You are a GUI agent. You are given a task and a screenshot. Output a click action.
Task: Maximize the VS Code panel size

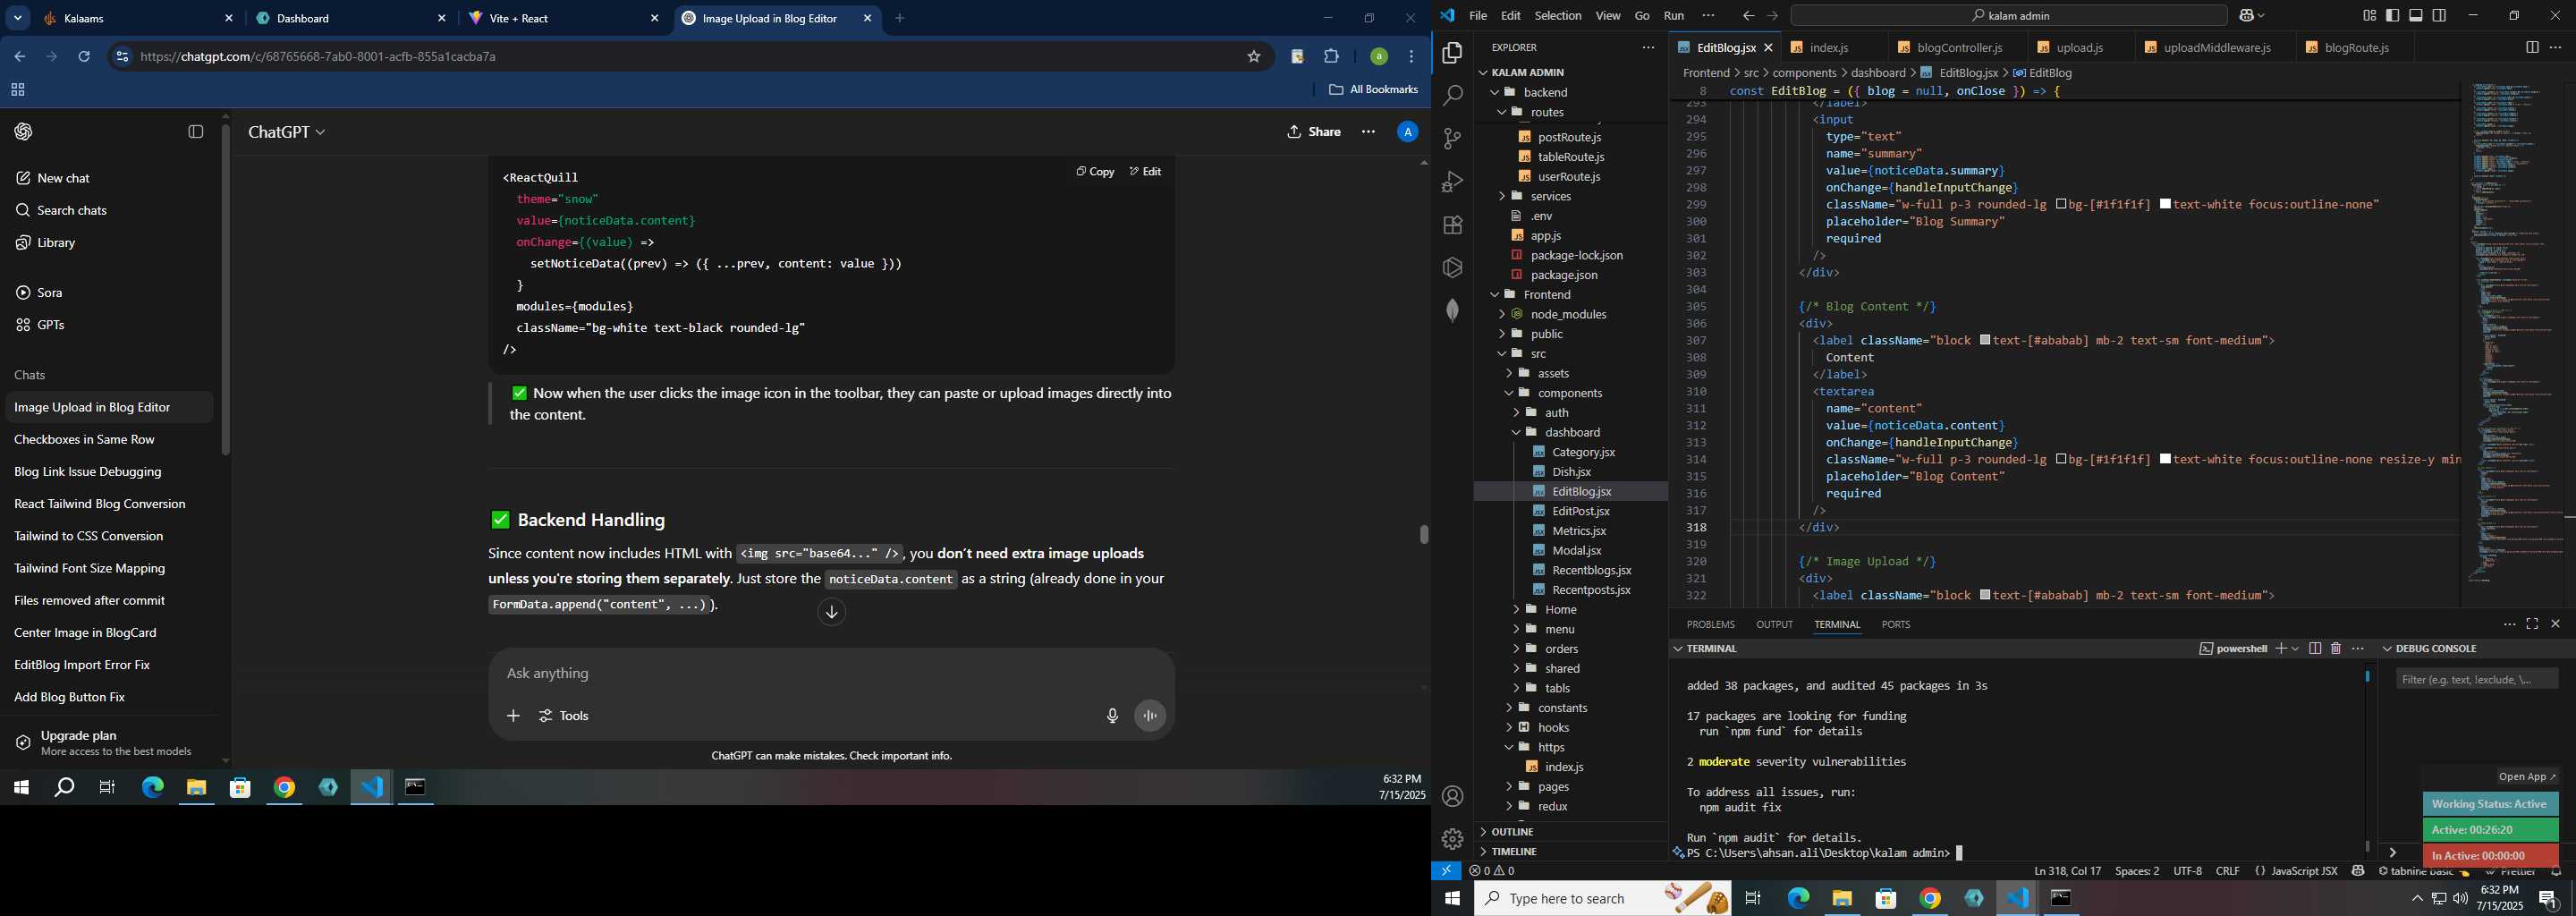[x=2532, y=624]
